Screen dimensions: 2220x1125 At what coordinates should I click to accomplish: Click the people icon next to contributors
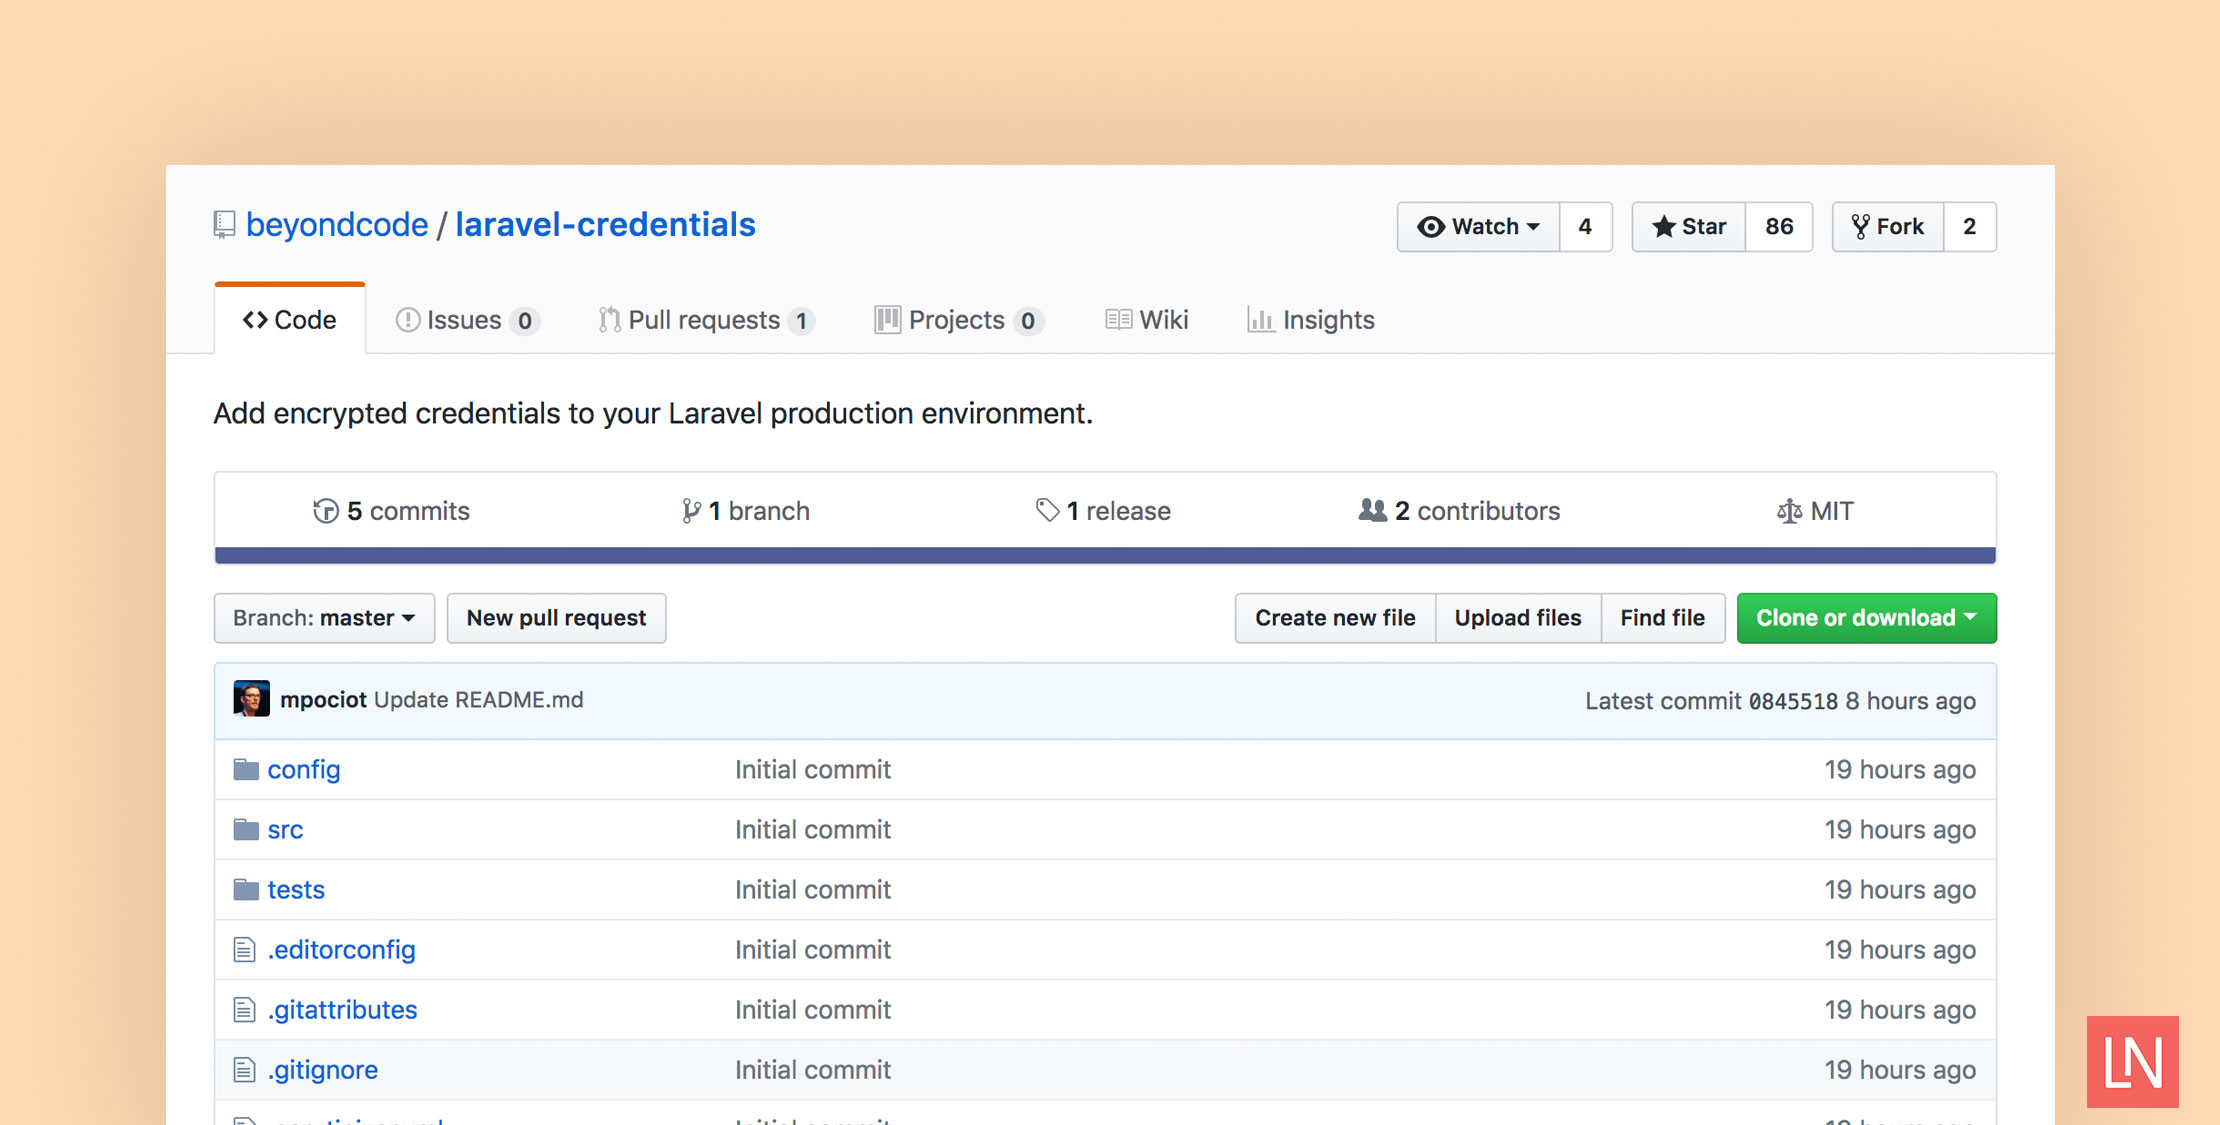coord(1372,510)
